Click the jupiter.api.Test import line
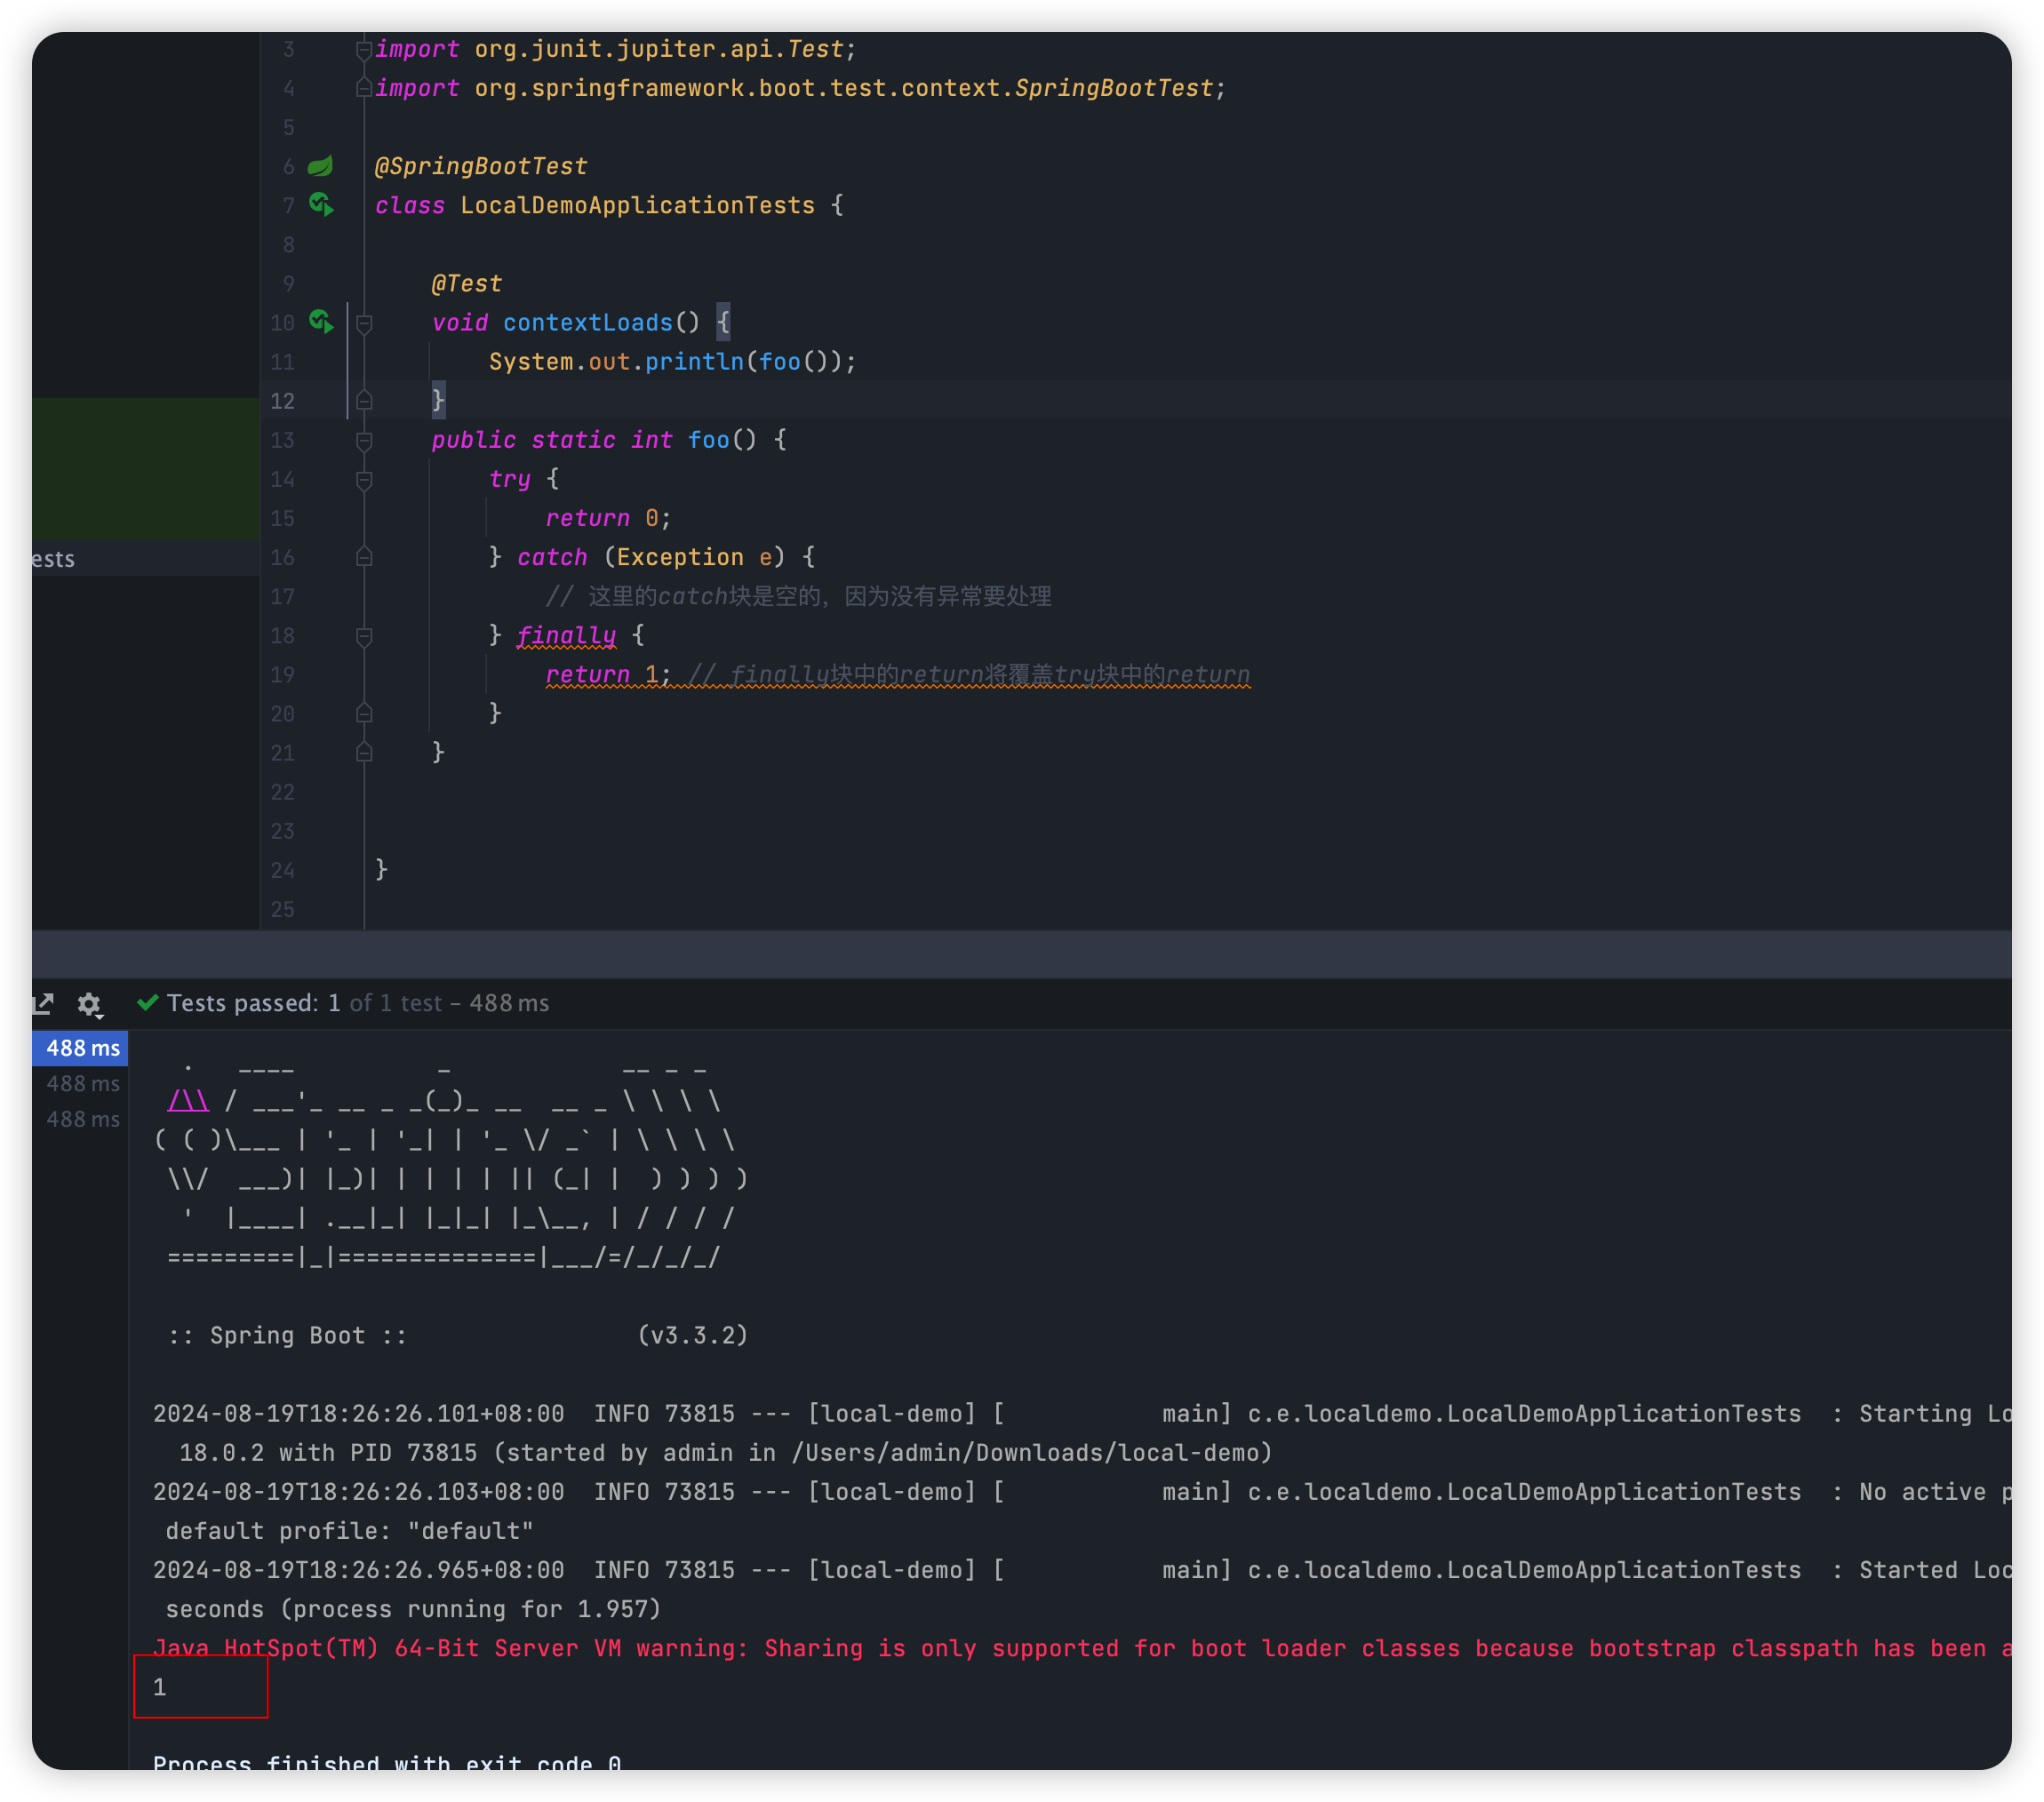 tap(615, 49)
